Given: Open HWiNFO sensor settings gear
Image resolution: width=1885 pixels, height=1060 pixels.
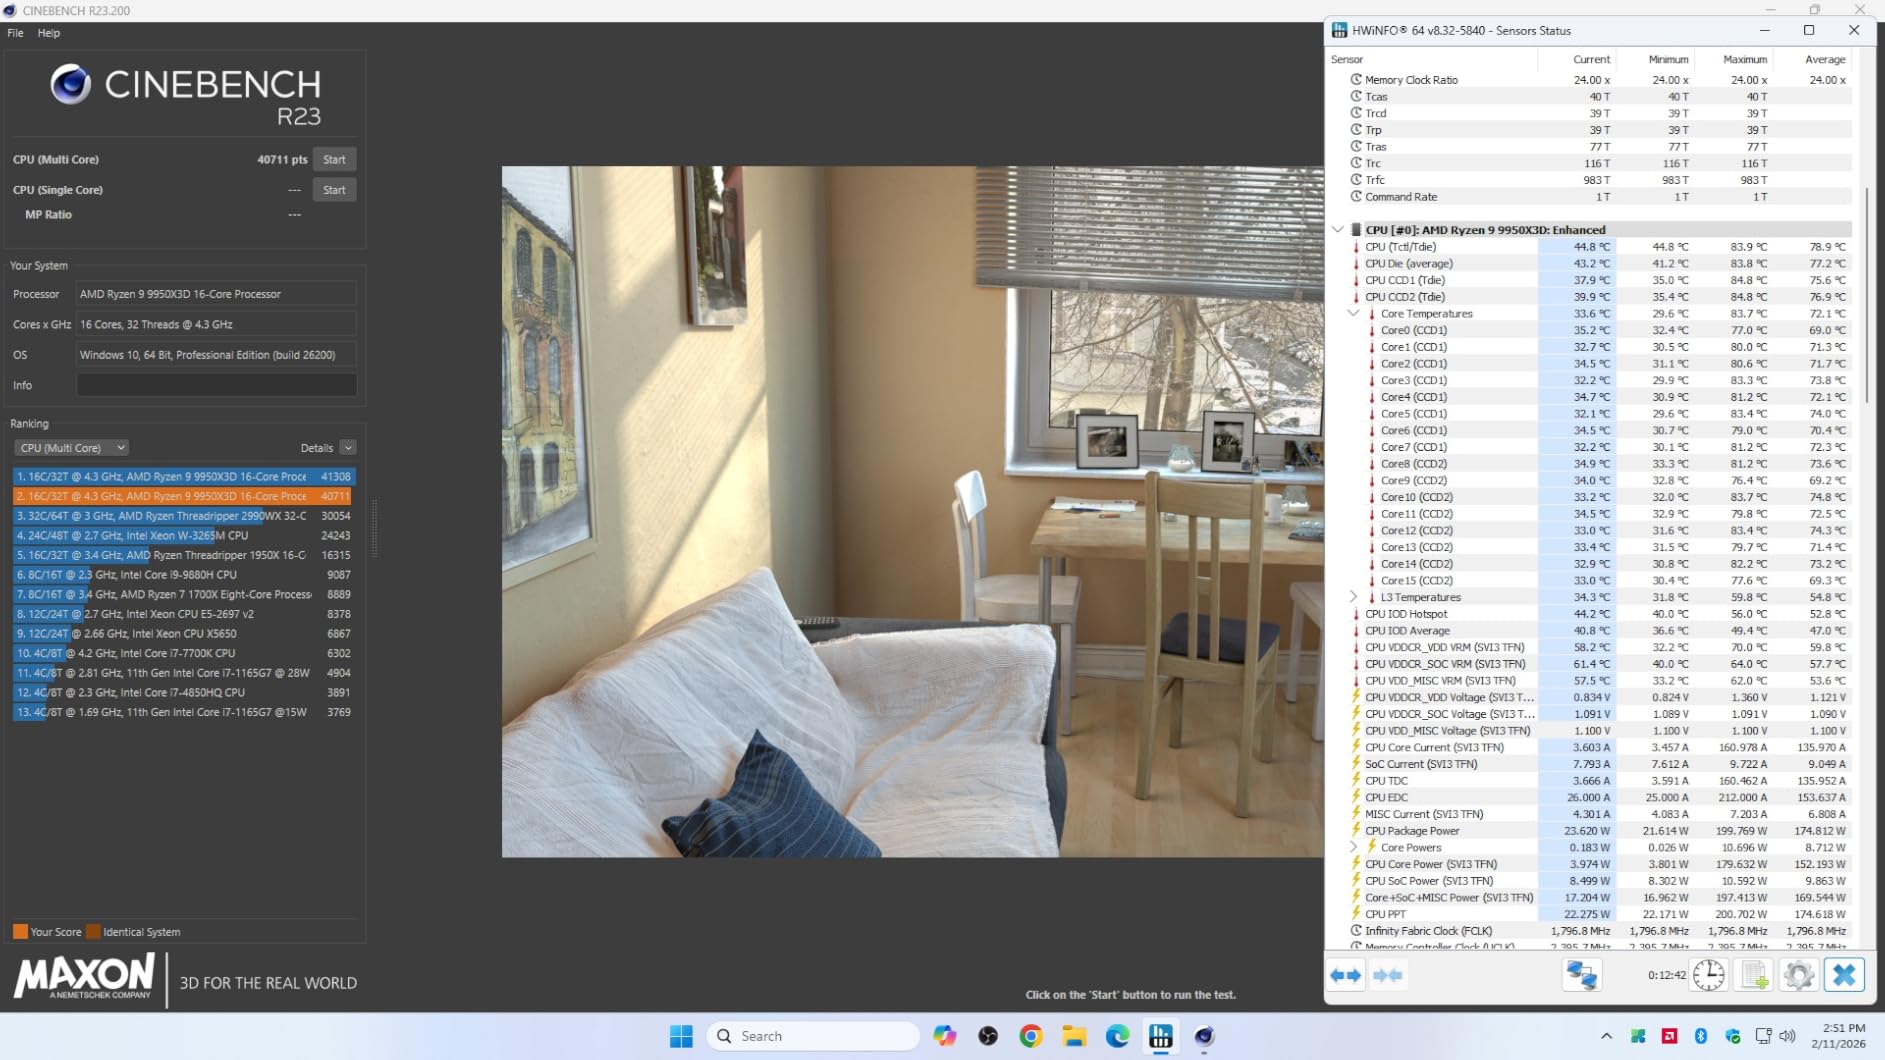Looking at the screenshot, I should point(1798,975).
